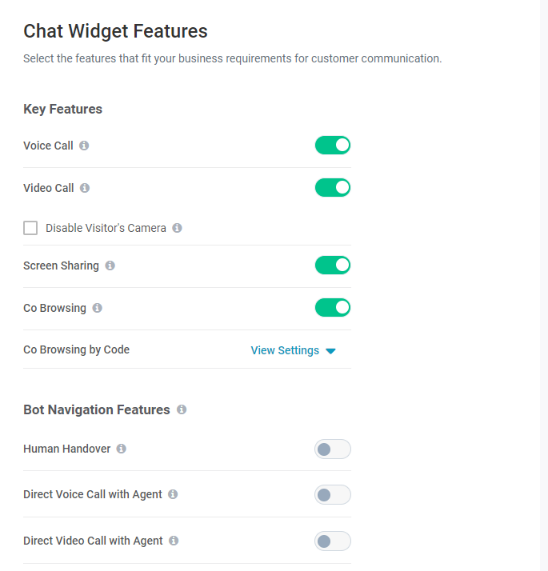This screenshot has width=548, height=571.
Task: Show info beside Bot Navigation Features heading
Action: 182,410
